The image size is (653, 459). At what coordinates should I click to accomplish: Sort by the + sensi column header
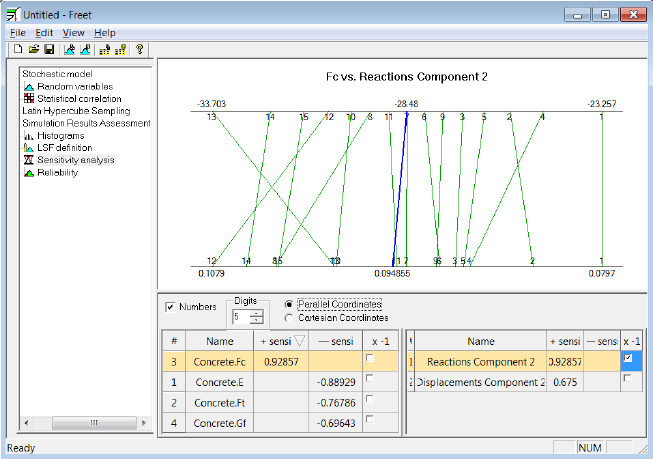pyautogui.click(x=281, y=342)
